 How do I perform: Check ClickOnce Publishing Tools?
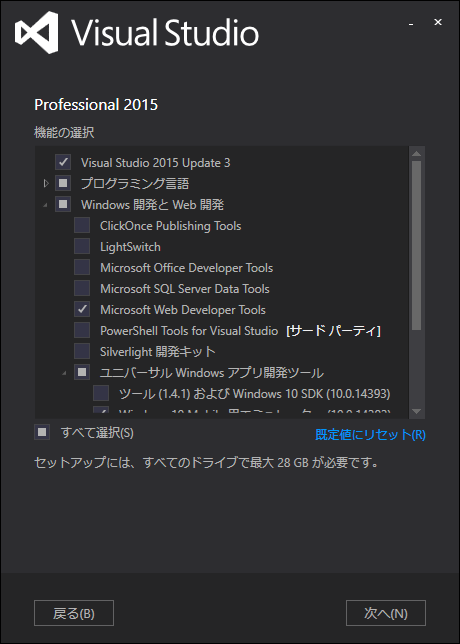pos(82,225)
